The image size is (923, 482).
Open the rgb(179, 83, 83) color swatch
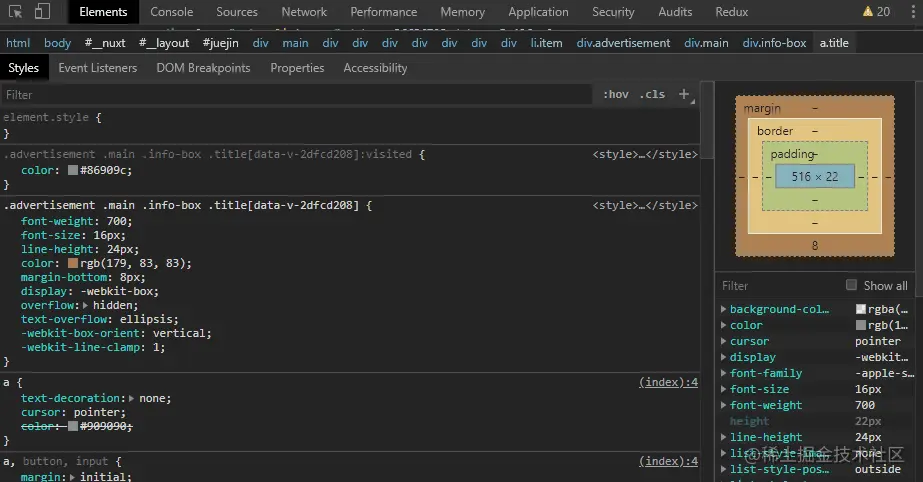pyautogui.click(x=73, y=263)
